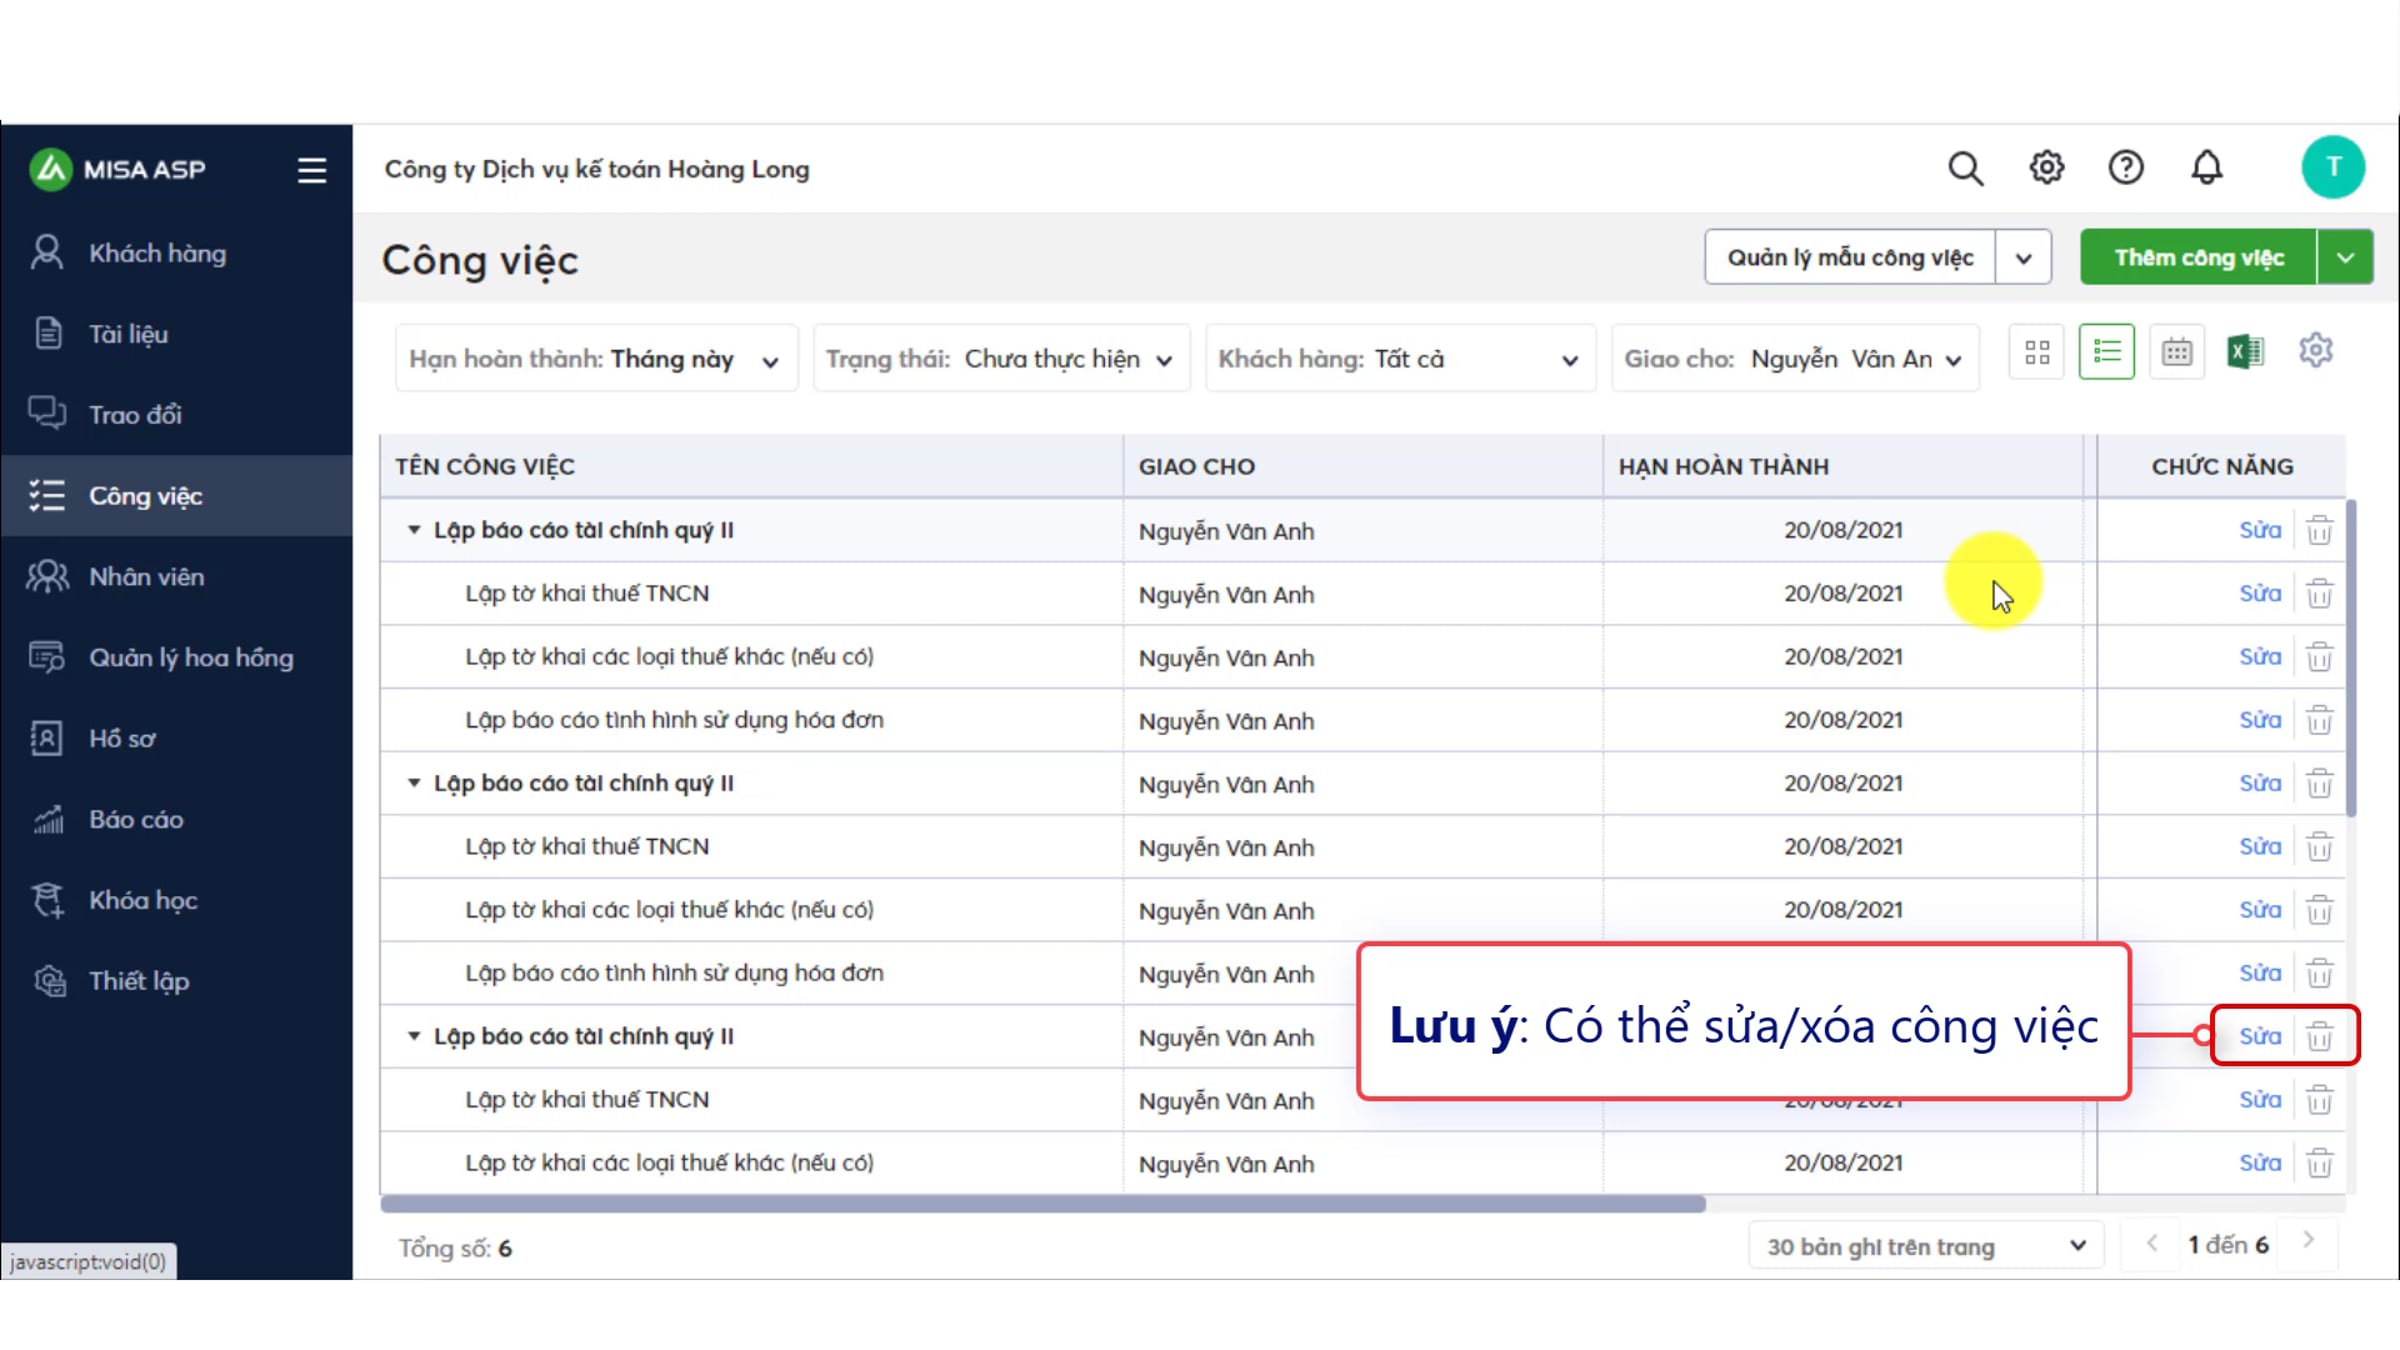Click the 1 đến 6 page range text

[x=2228, y=1245]
